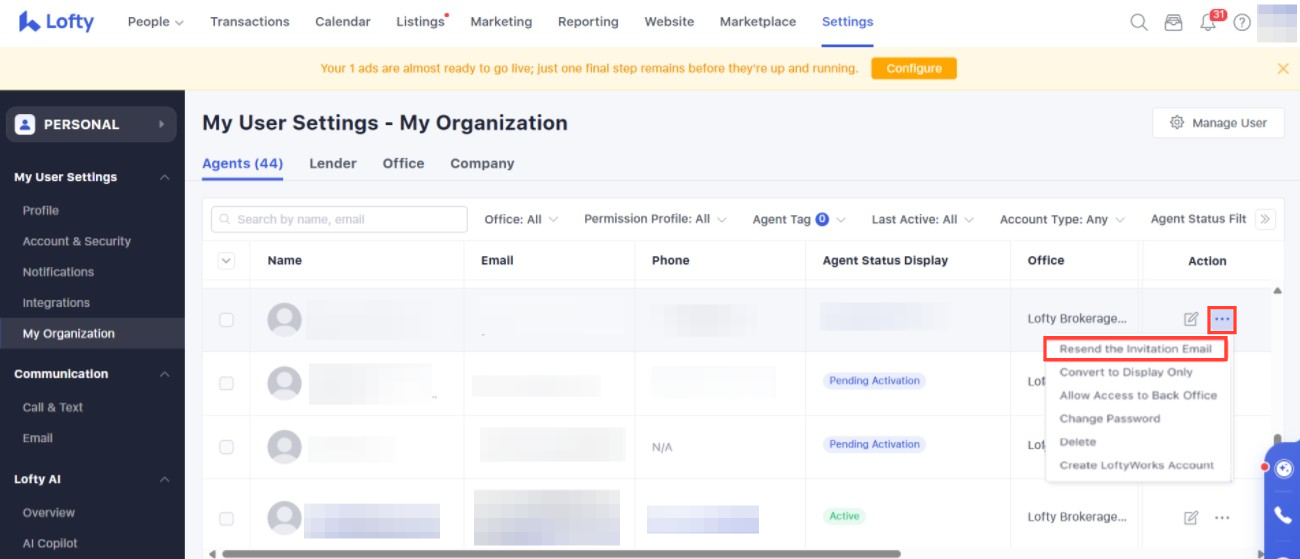
Task: Click the search by name, email field
Action: (x=340, y=219)
